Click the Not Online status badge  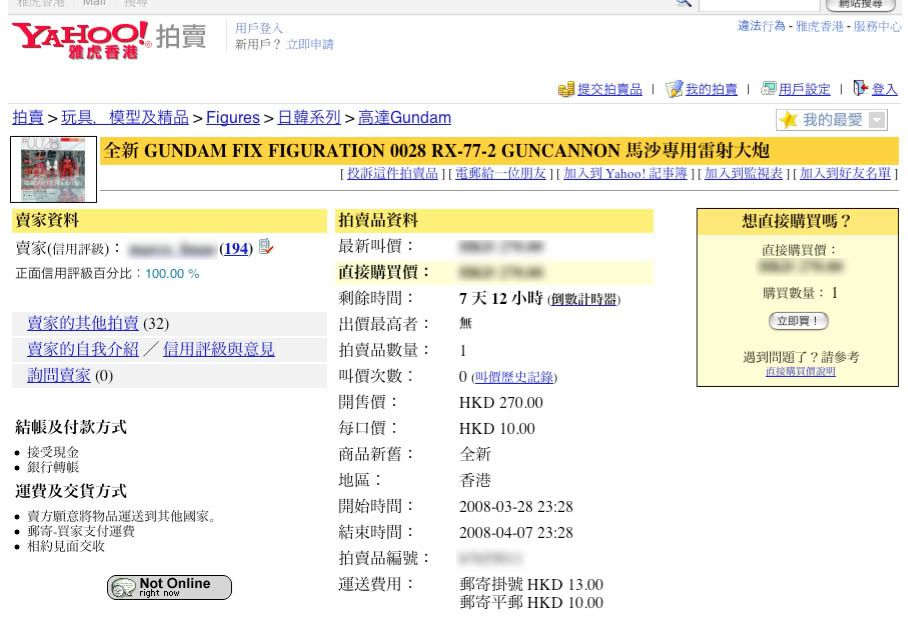(x=169, y=586)
